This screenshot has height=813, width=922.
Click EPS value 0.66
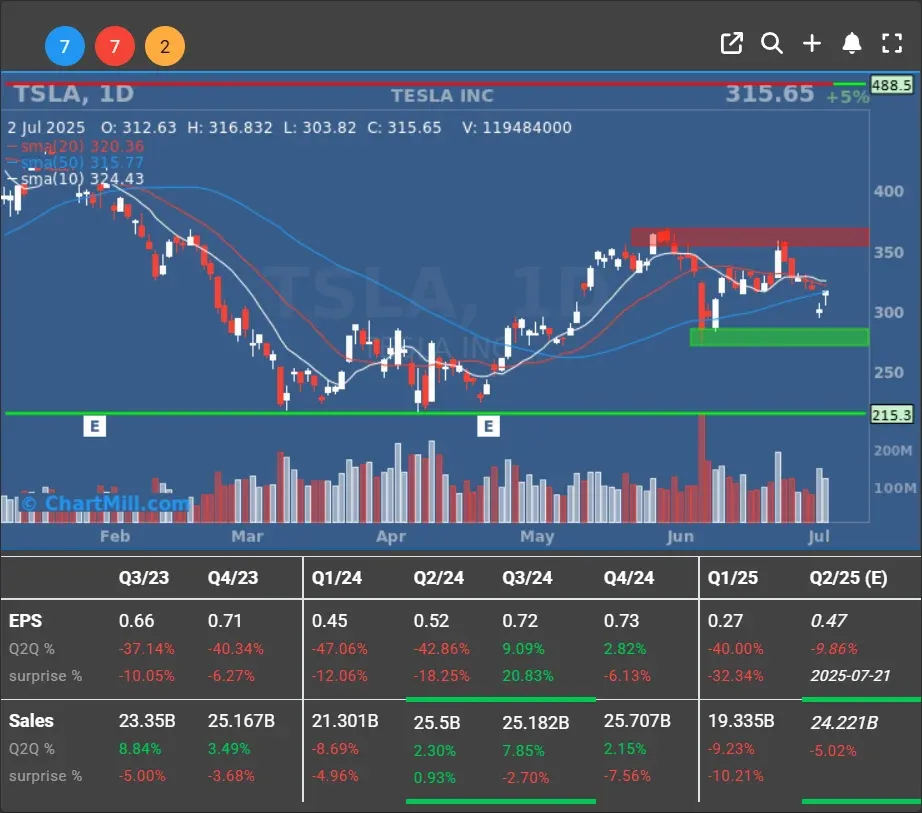(x=136, y=621)
